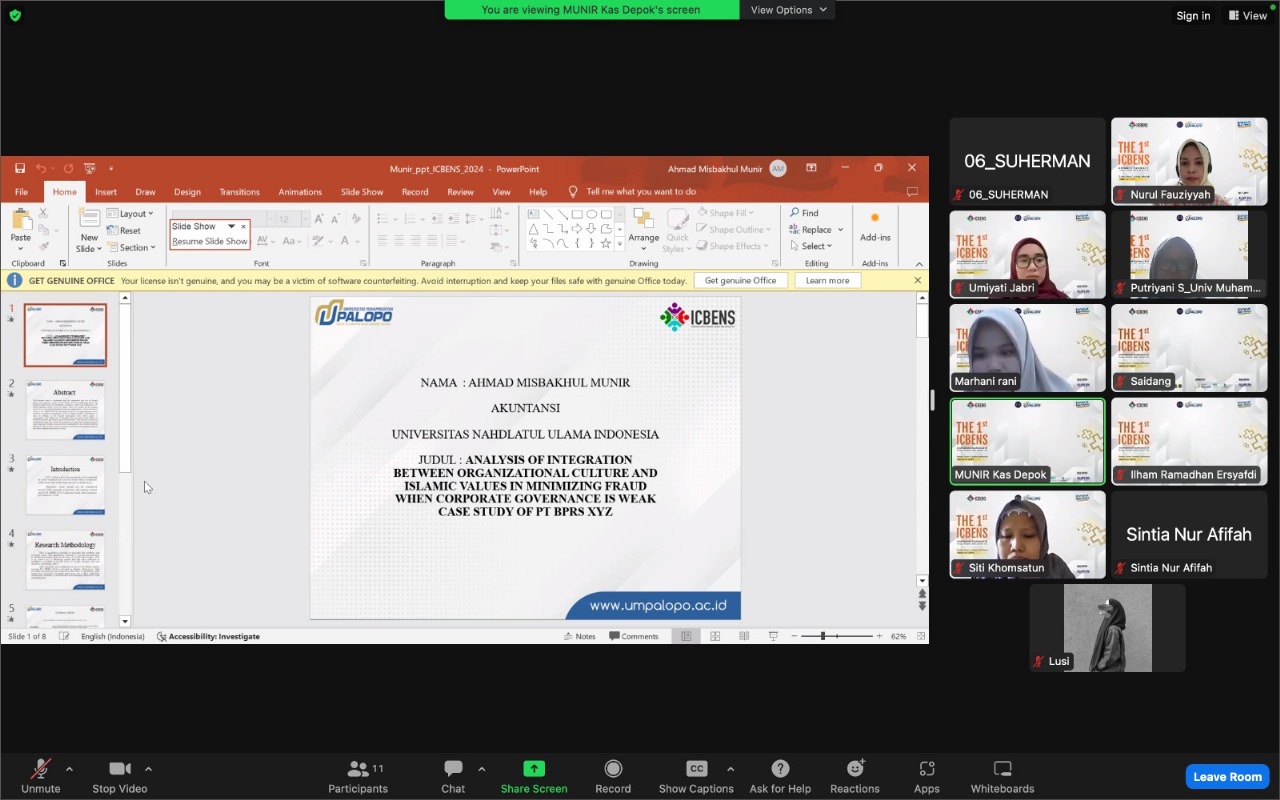Click the Sign in link
Image resolution: width=1280 pixels, height=800 pixels.
click(x=1193, y=16)
